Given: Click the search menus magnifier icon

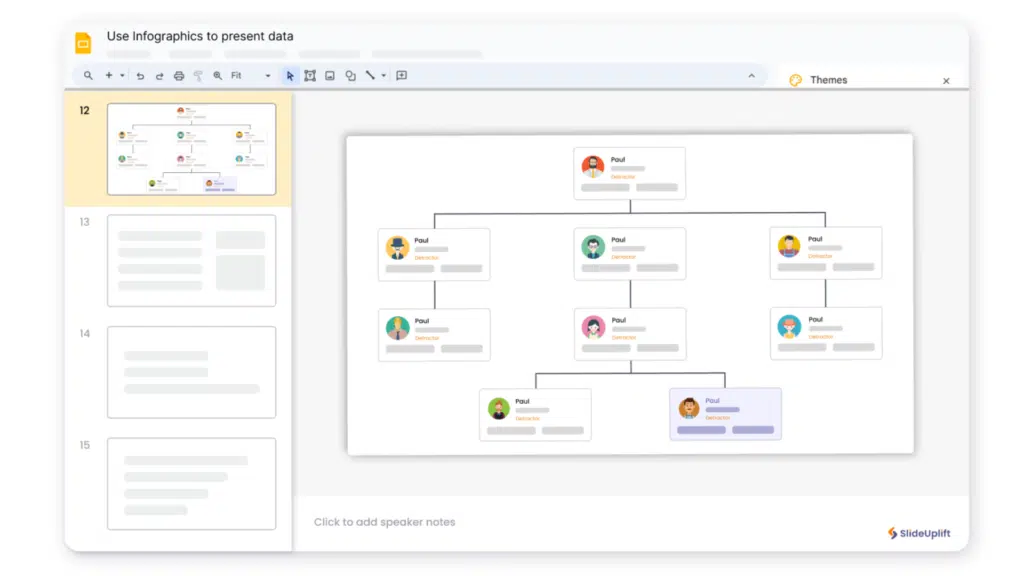Looking at the screenshot, I should (x=88, y=76).
